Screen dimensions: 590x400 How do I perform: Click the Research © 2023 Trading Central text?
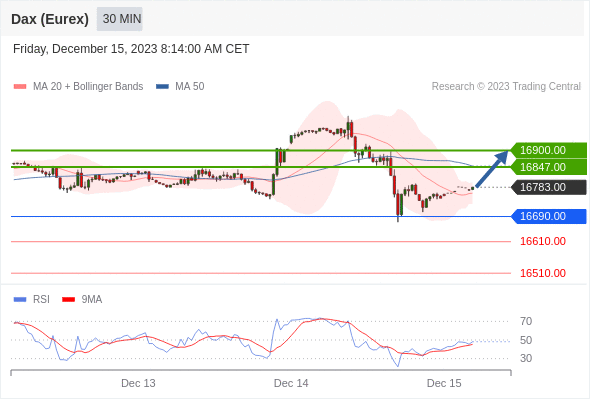point(506,87)
